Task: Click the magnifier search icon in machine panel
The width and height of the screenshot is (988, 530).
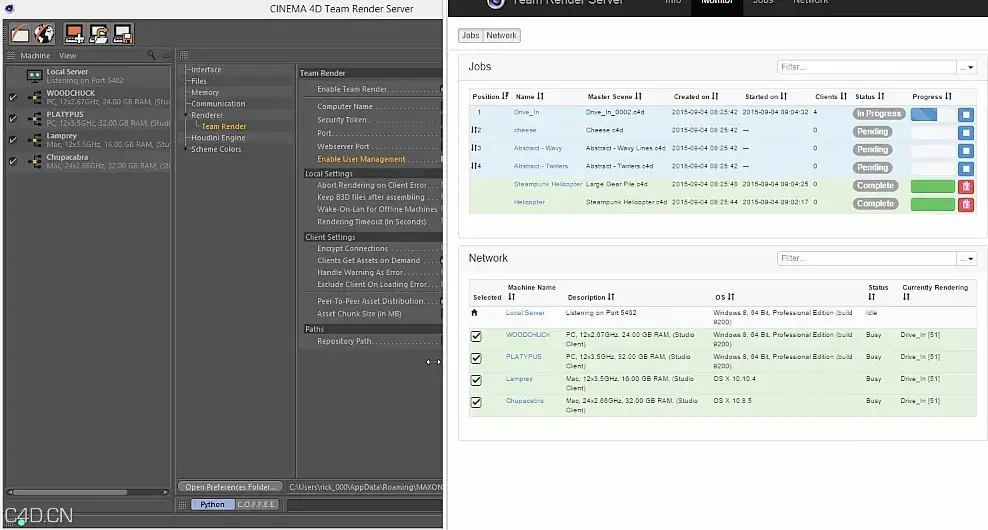Action: tap(151, 55)
